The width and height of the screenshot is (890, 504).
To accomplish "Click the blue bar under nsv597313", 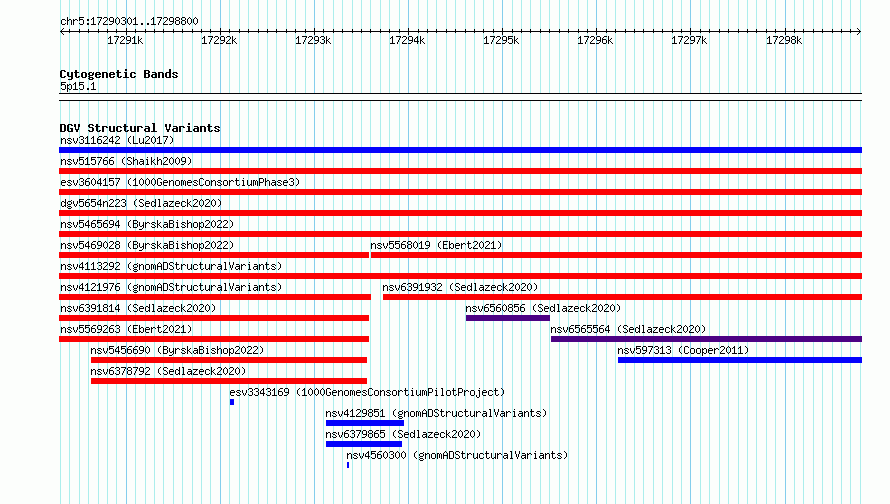I will [x=740, y=360].
